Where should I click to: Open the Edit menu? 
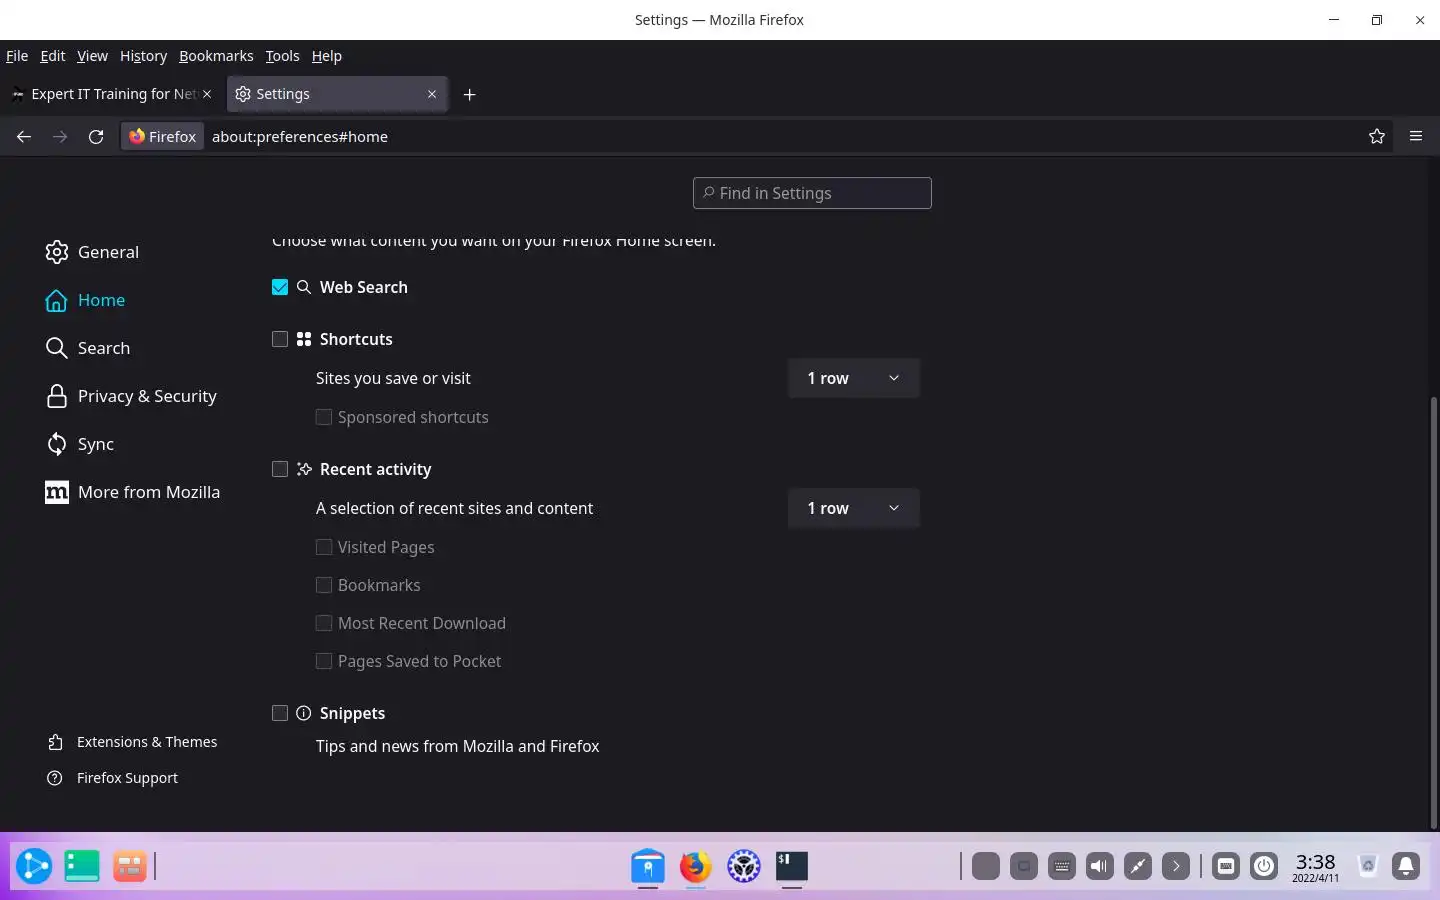point(53,56)
